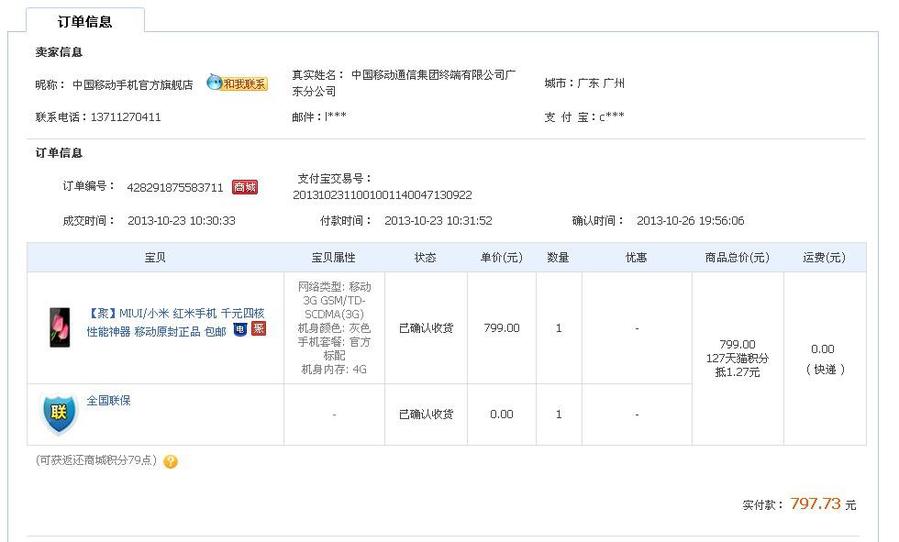Image resolution: width=899 pixels, height=542 pixels.
Task: Click seller nickname 中国移动手机官方旗舰店
Action: click(x=132, y=85)
